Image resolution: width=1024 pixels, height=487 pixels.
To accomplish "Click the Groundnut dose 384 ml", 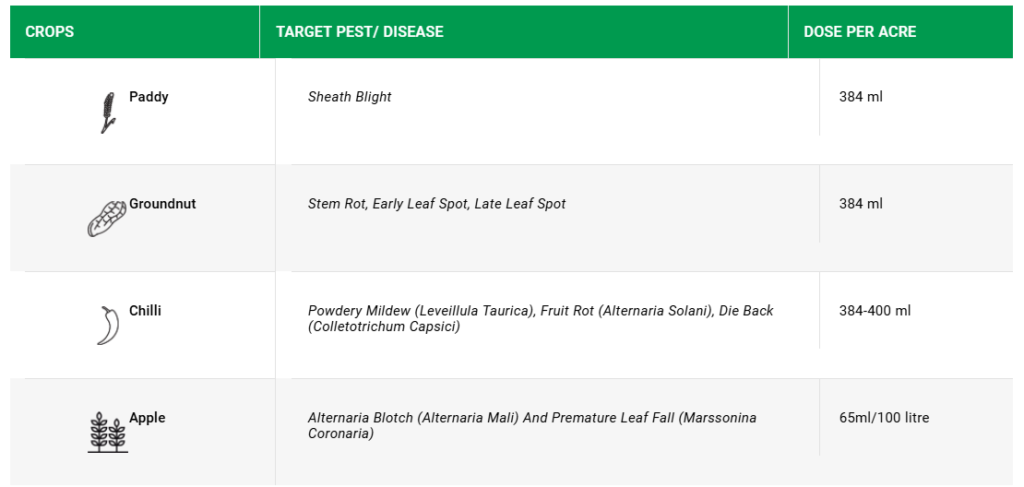I will click(x=861, y=204).
